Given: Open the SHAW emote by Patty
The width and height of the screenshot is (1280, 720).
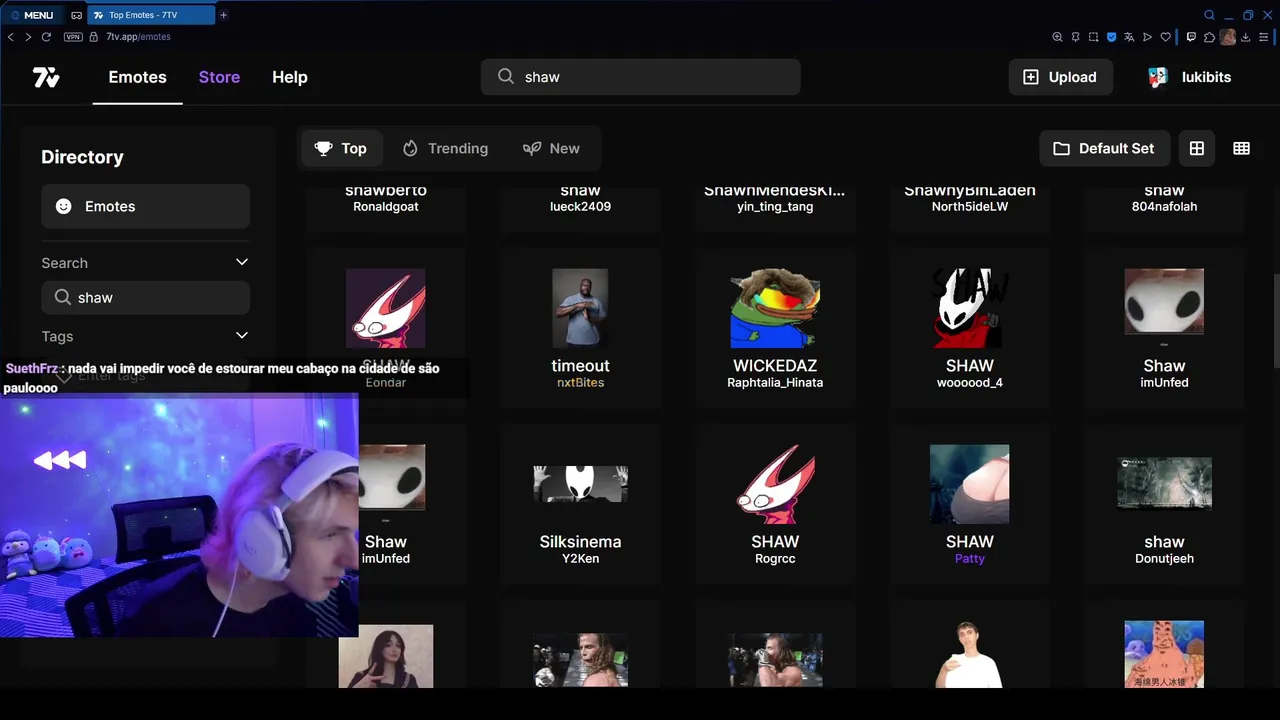Looking at the screenshot, I should click(x=970, y=504).
